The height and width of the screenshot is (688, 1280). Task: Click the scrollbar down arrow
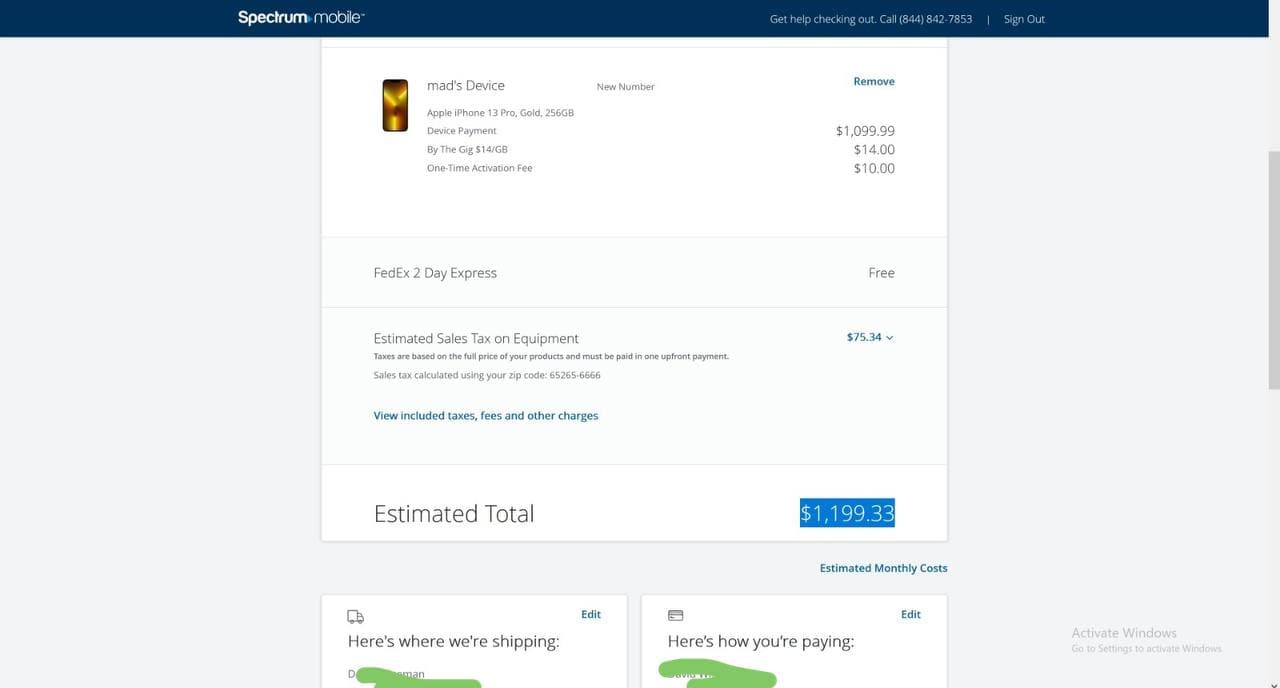[x=1273, y=682]
